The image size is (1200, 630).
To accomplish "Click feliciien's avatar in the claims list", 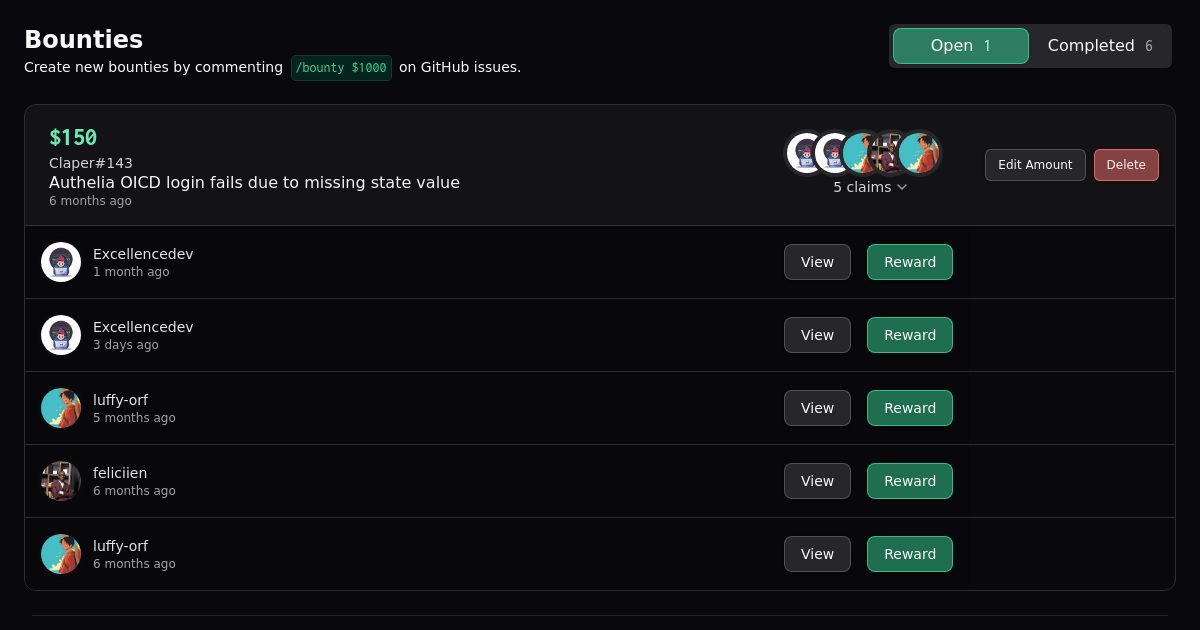I will point(61,481).
